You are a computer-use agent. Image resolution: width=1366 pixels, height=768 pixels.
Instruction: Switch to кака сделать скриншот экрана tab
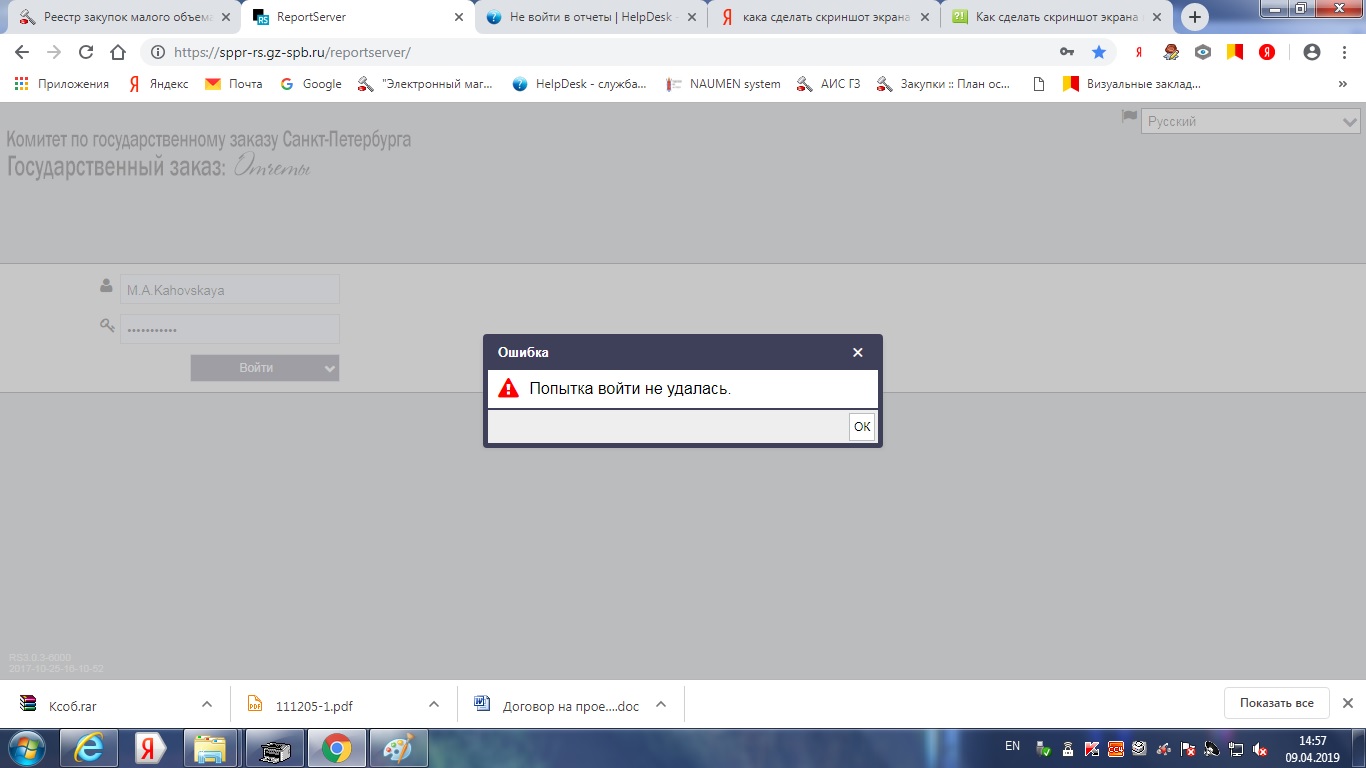pyautogui.click(x=823, y=17)
